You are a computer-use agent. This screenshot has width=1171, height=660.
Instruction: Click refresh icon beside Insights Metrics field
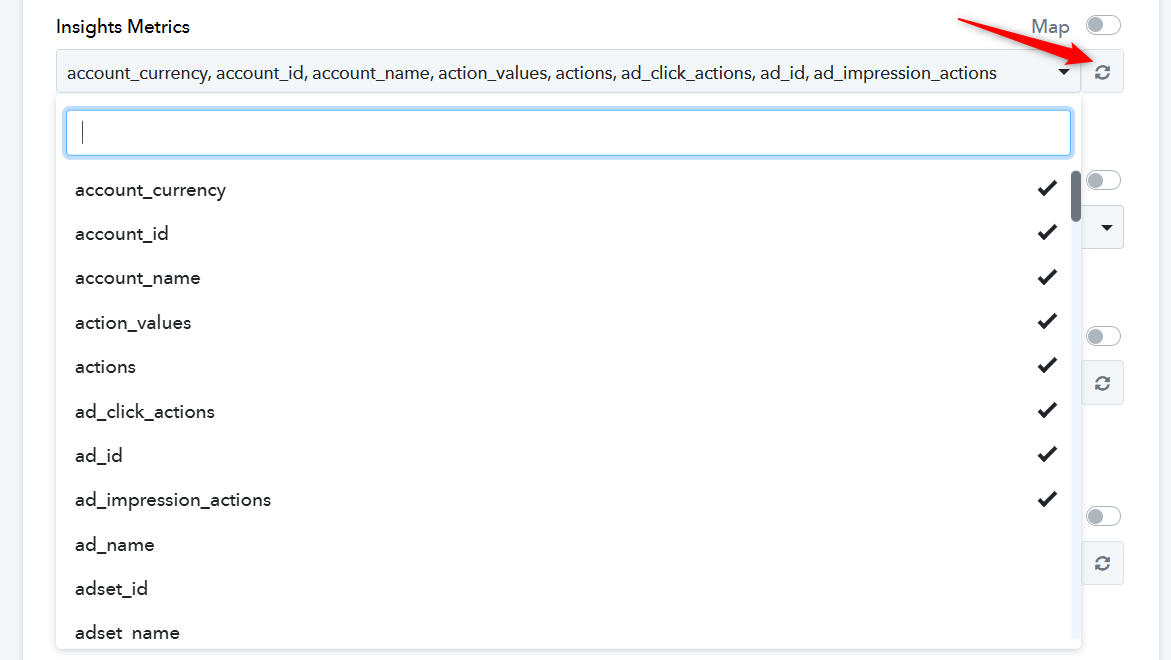click(1102, 72)
